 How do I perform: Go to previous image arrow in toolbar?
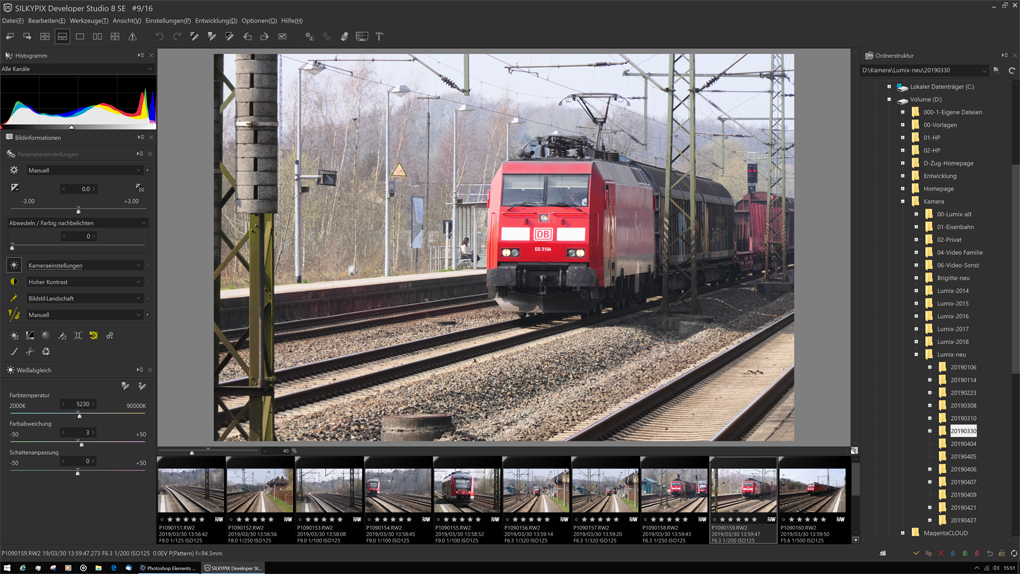pyautogui.click(x=10, y=36)
